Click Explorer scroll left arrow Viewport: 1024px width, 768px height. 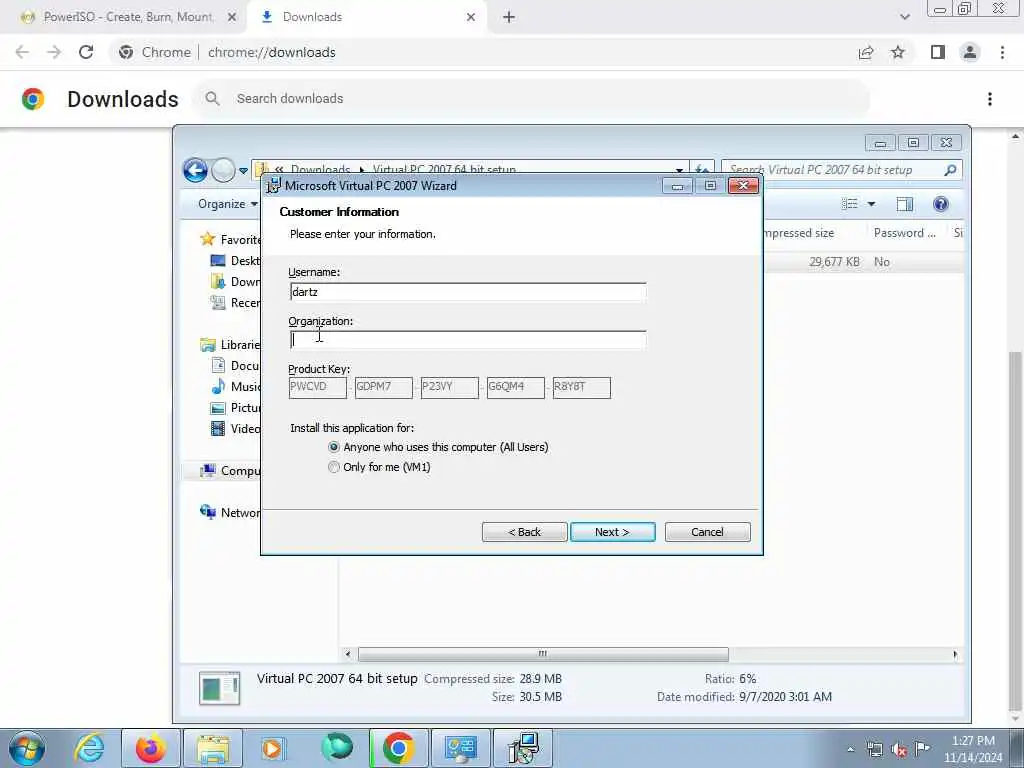coord(347,654)
